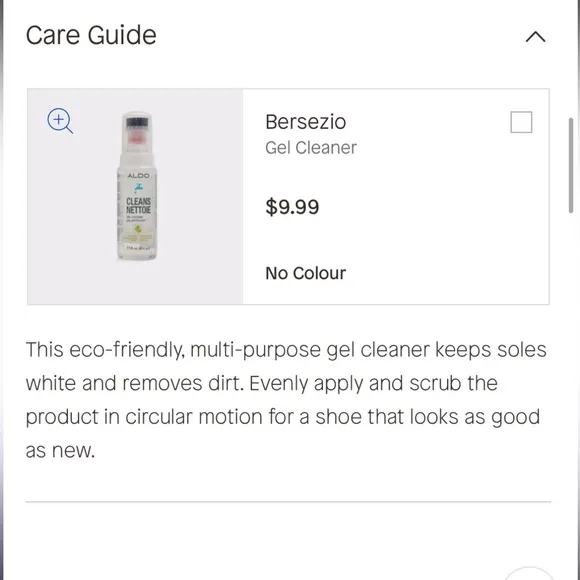Click the $9.99 price
Viewport: 580px width, 580px height.
coord(292,207)
